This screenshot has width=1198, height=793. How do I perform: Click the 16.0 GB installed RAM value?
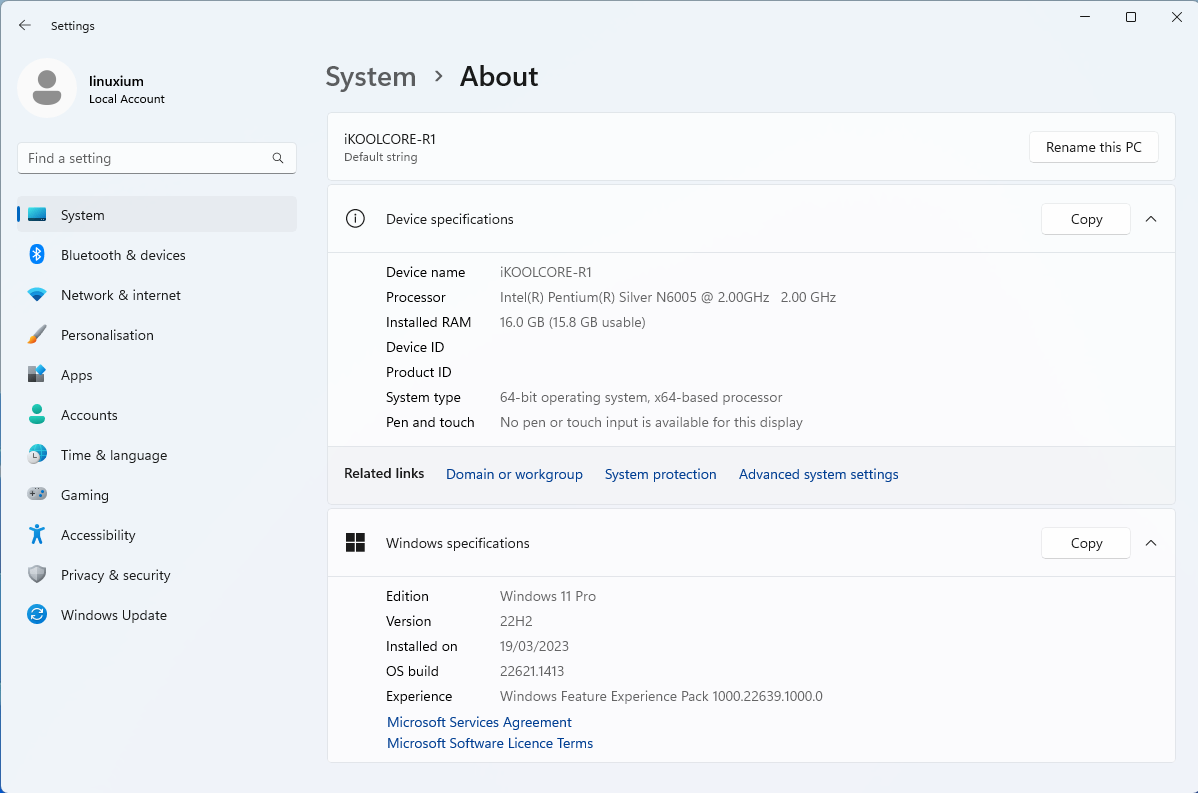(572, 322)
